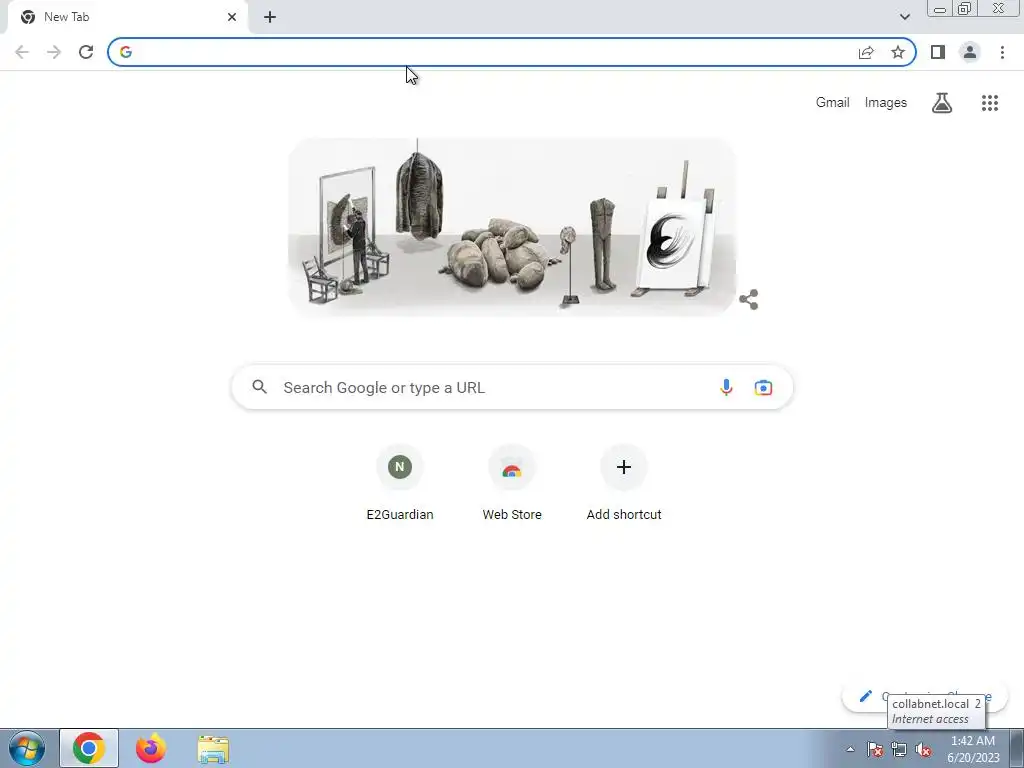Screen dimensions: 1024x768
Task: Open the Search Labs flask icon
Action: [942, 103]
